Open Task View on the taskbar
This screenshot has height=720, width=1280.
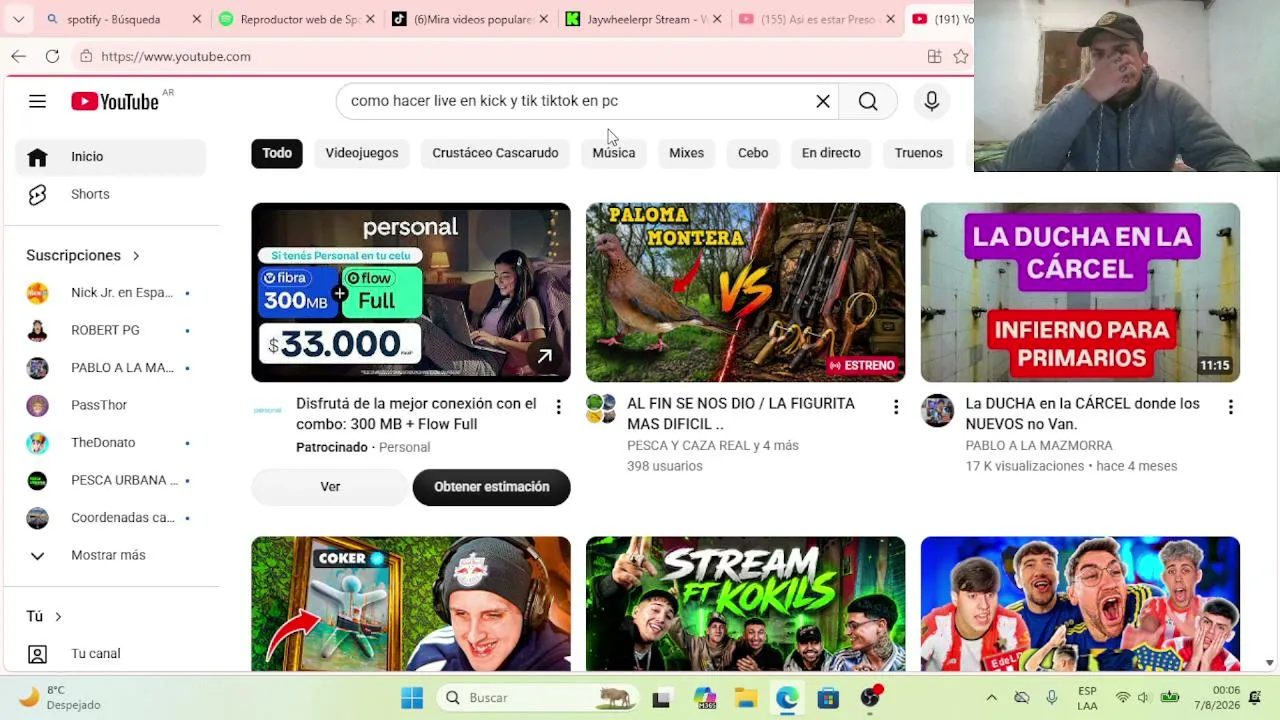pyautogui.click(x=661, y=698)
